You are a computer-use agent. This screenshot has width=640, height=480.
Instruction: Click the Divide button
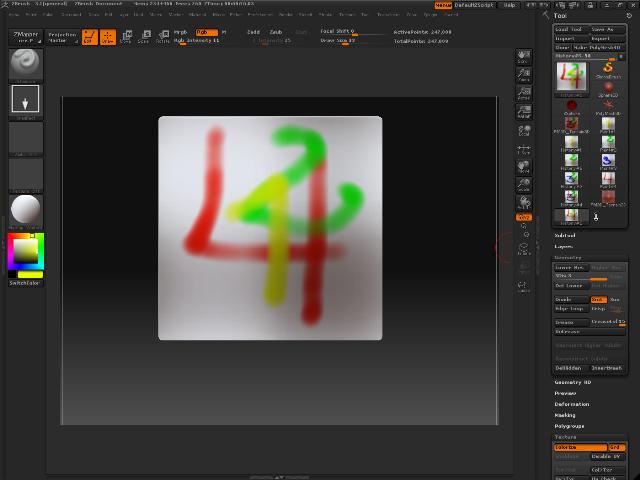coord(571,300)
